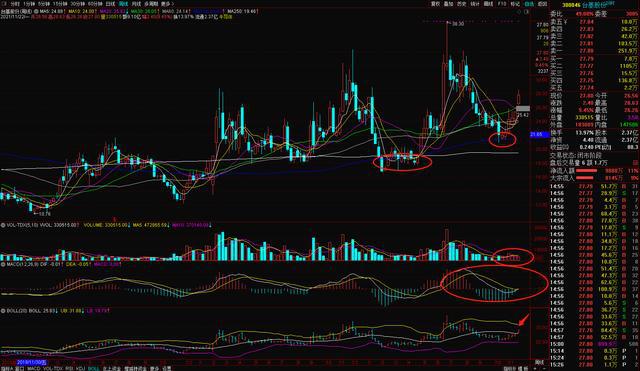Click the 标记 mark tool
The height and width of the screenshot is (371, 640).
515,4
